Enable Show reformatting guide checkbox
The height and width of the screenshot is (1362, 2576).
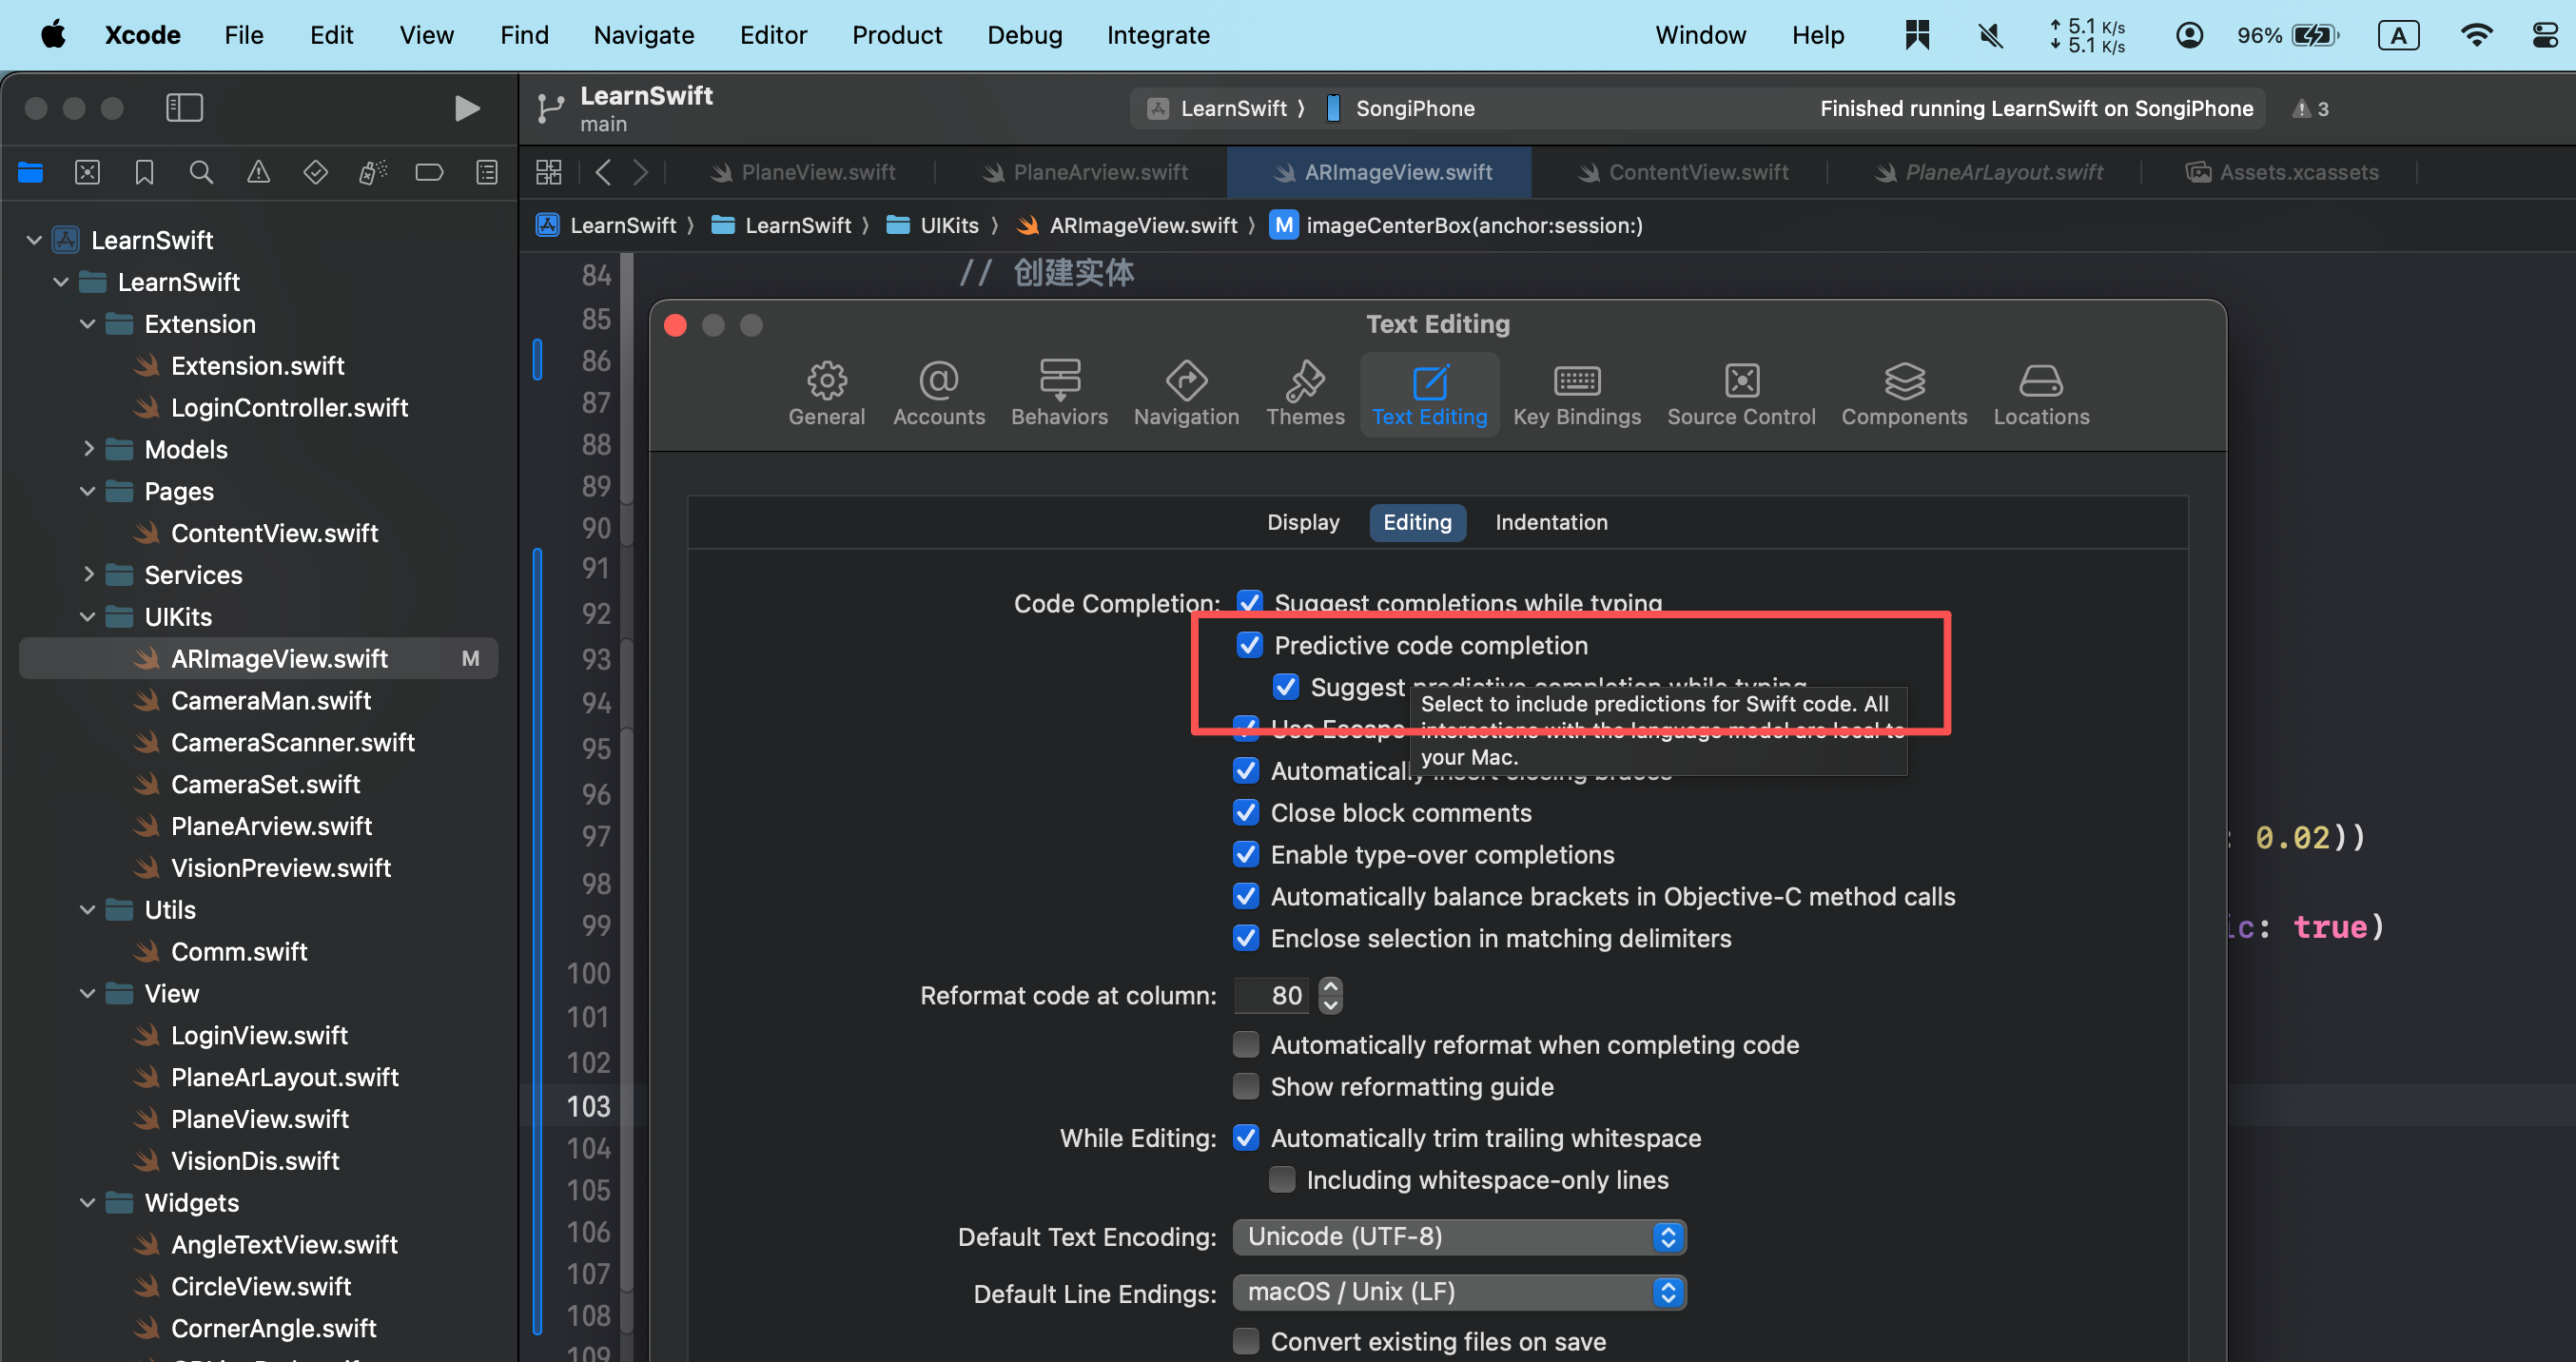tap(1246, 1086)
